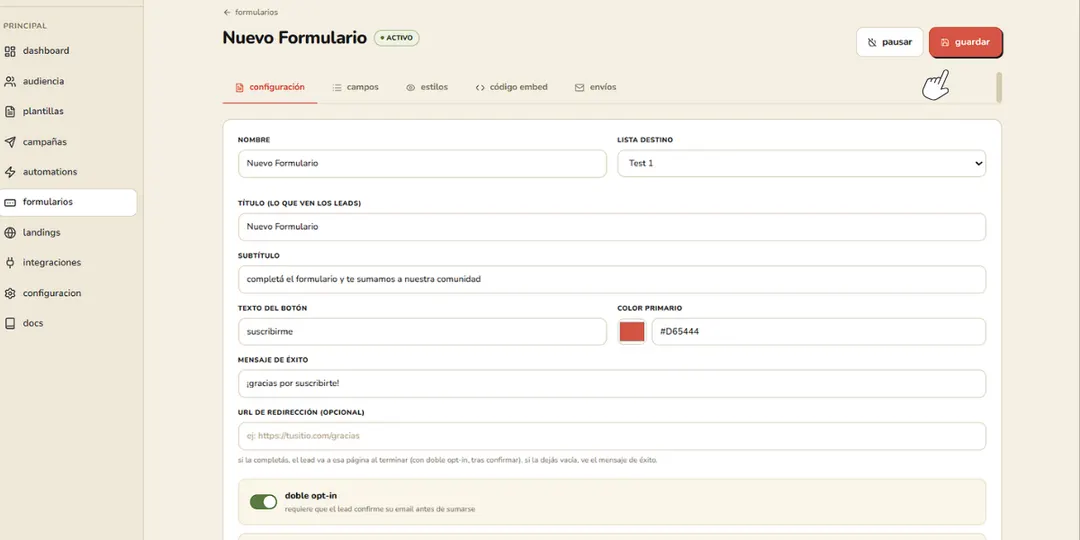
Task: Click the dashboard grid icon in sidebar
Action: (x=10, y=51)
